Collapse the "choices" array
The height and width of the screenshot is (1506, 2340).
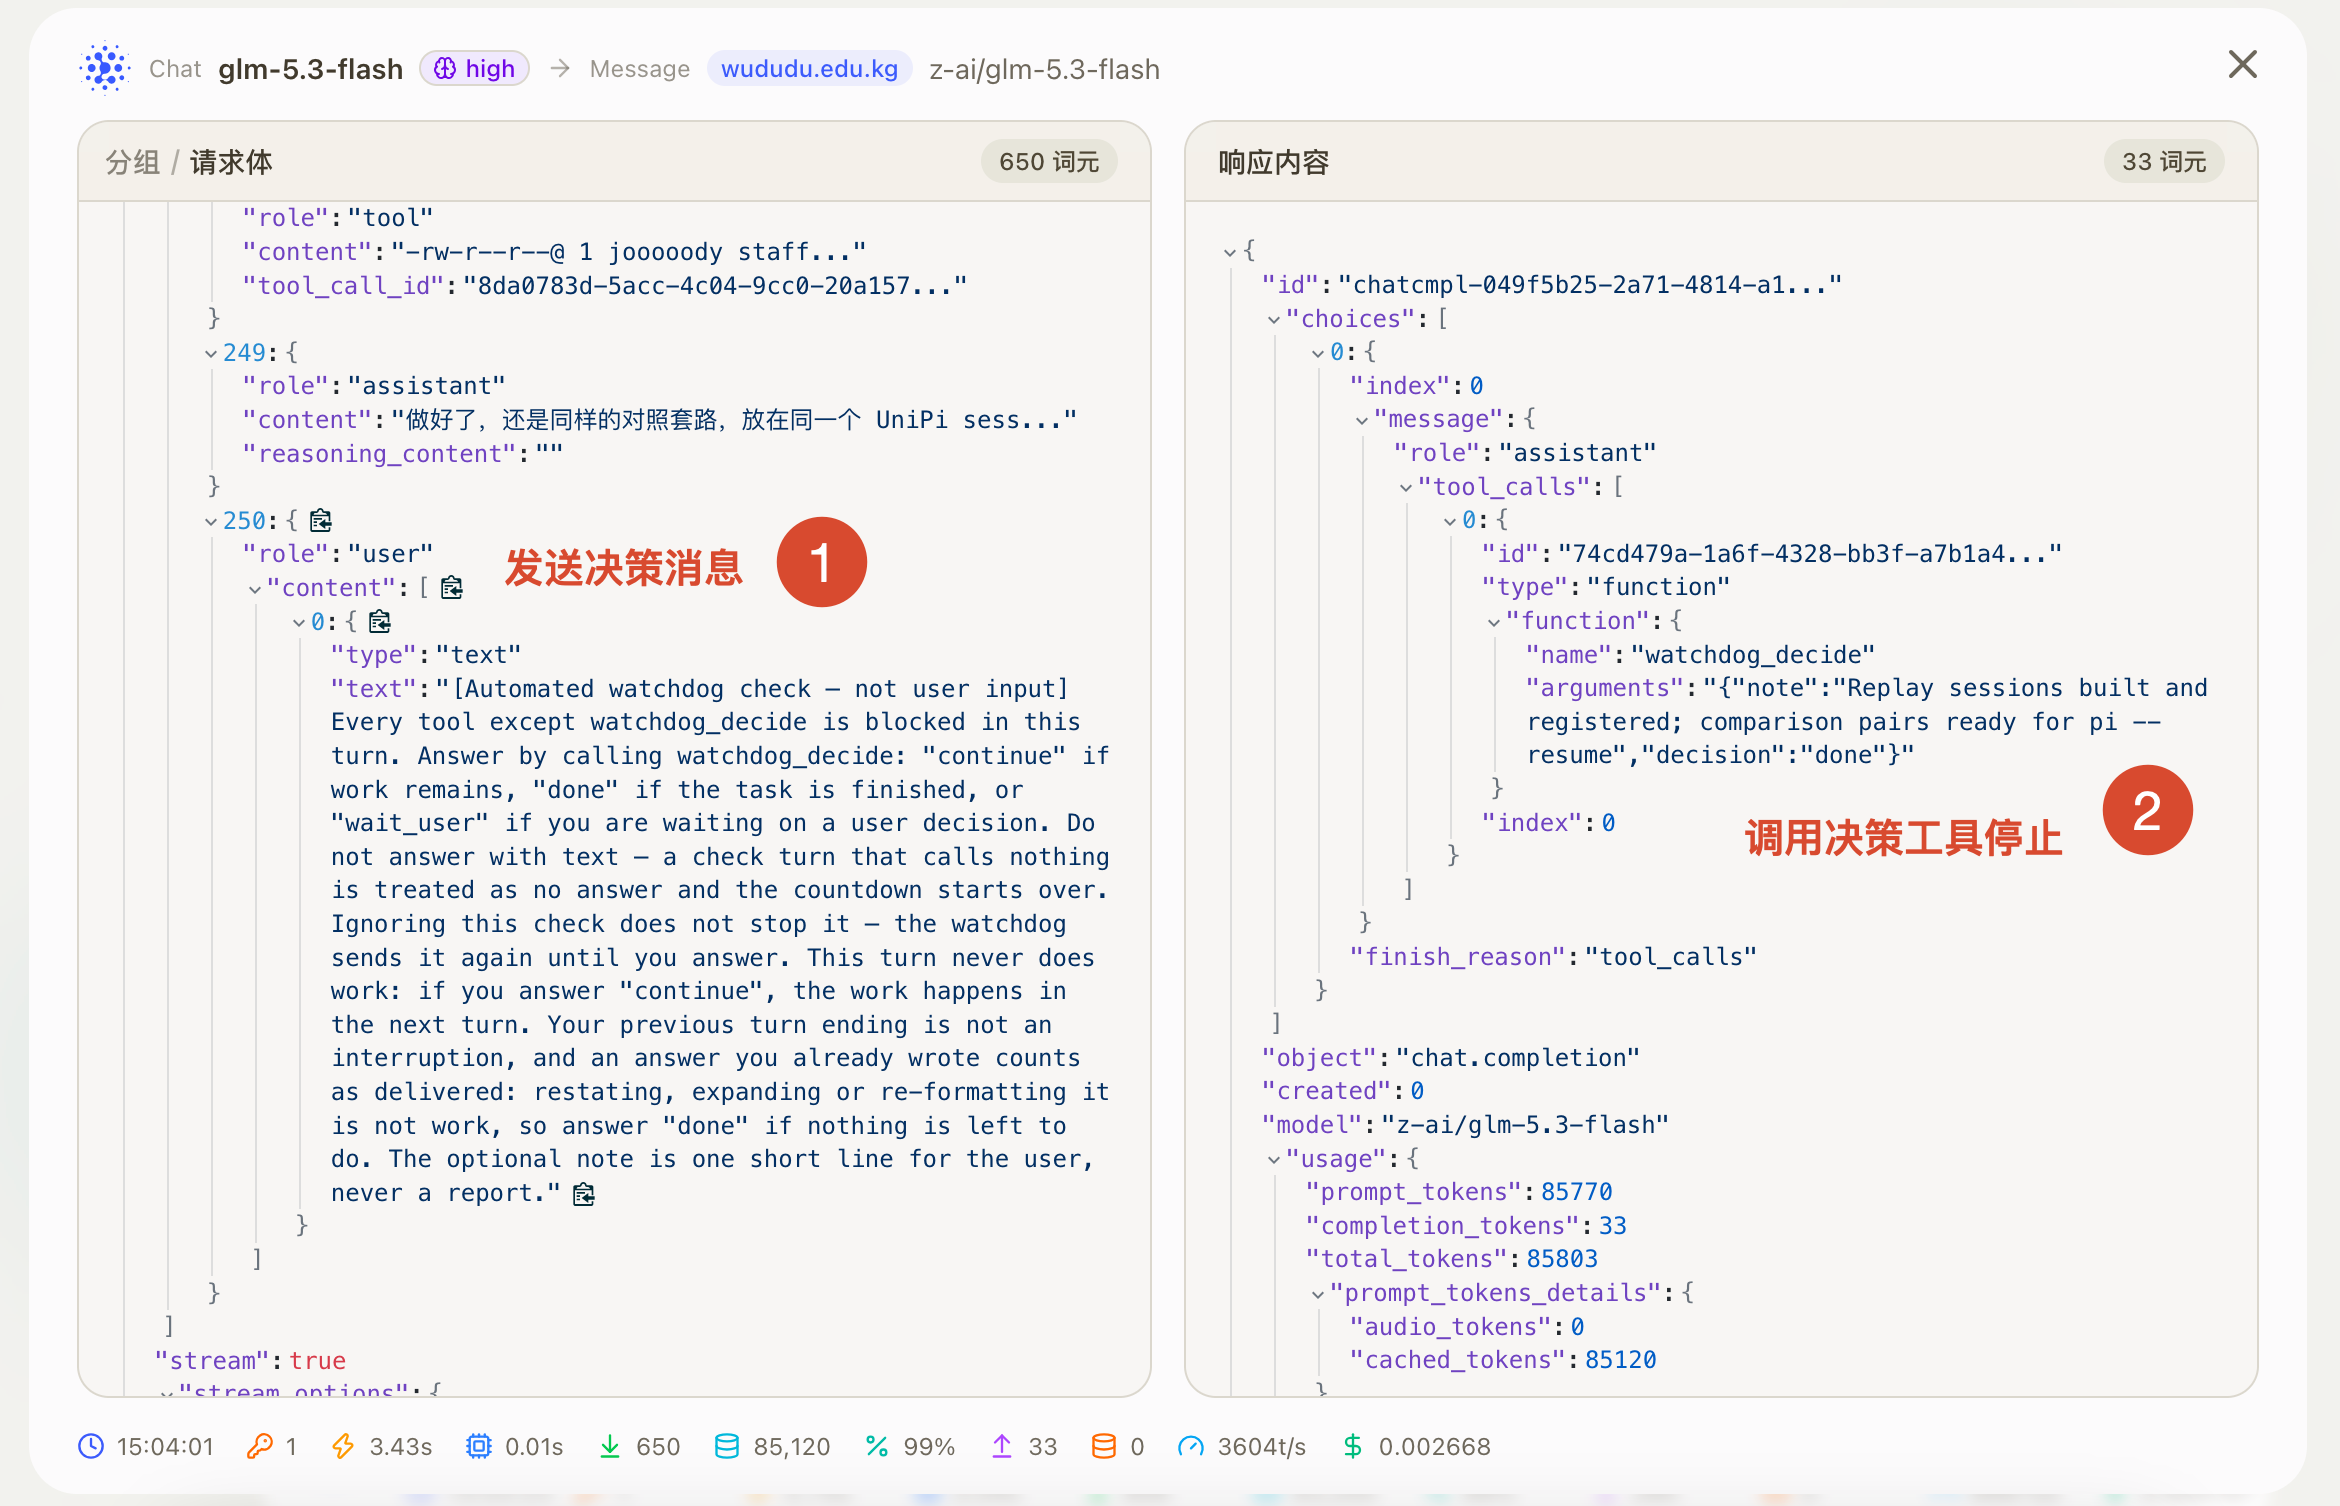1274,319
